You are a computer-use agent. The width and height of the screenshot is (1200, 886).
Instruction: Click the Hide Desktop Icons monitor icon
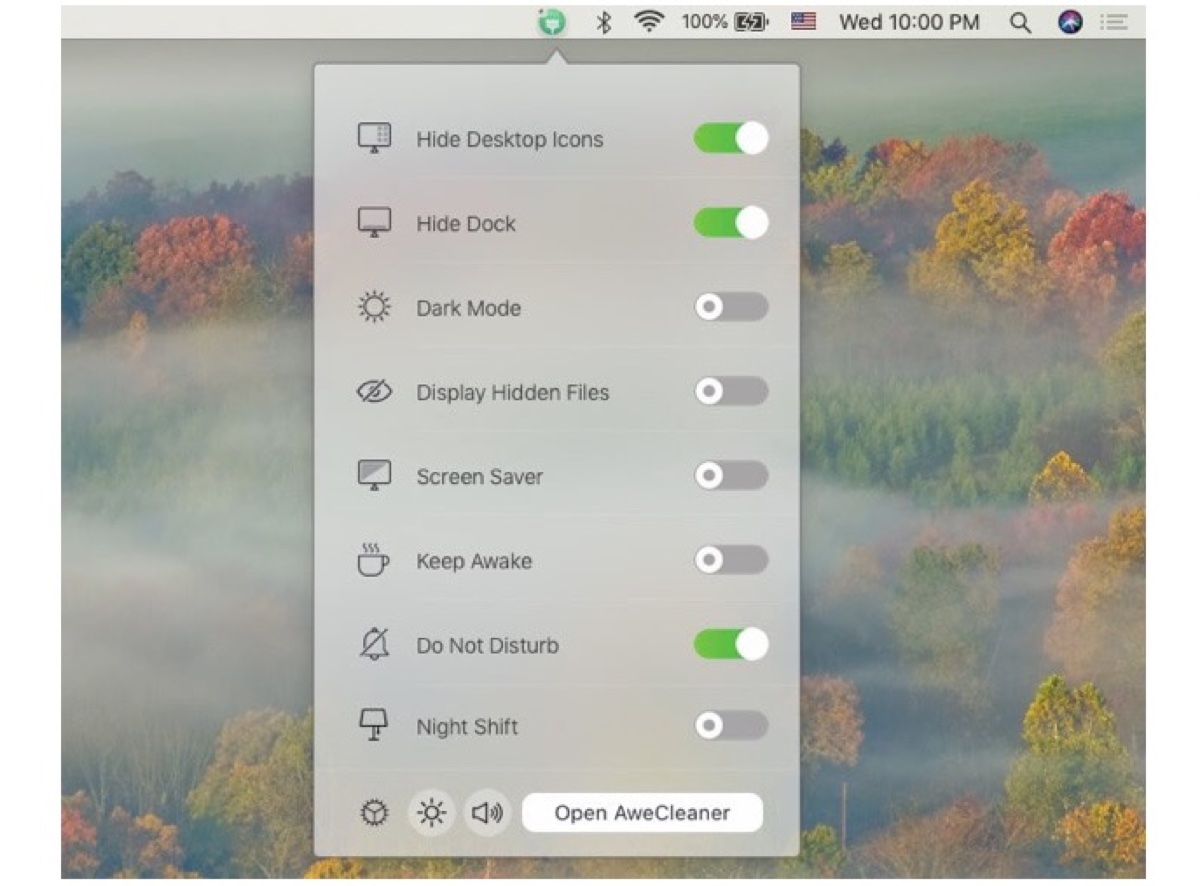(372, 139)
